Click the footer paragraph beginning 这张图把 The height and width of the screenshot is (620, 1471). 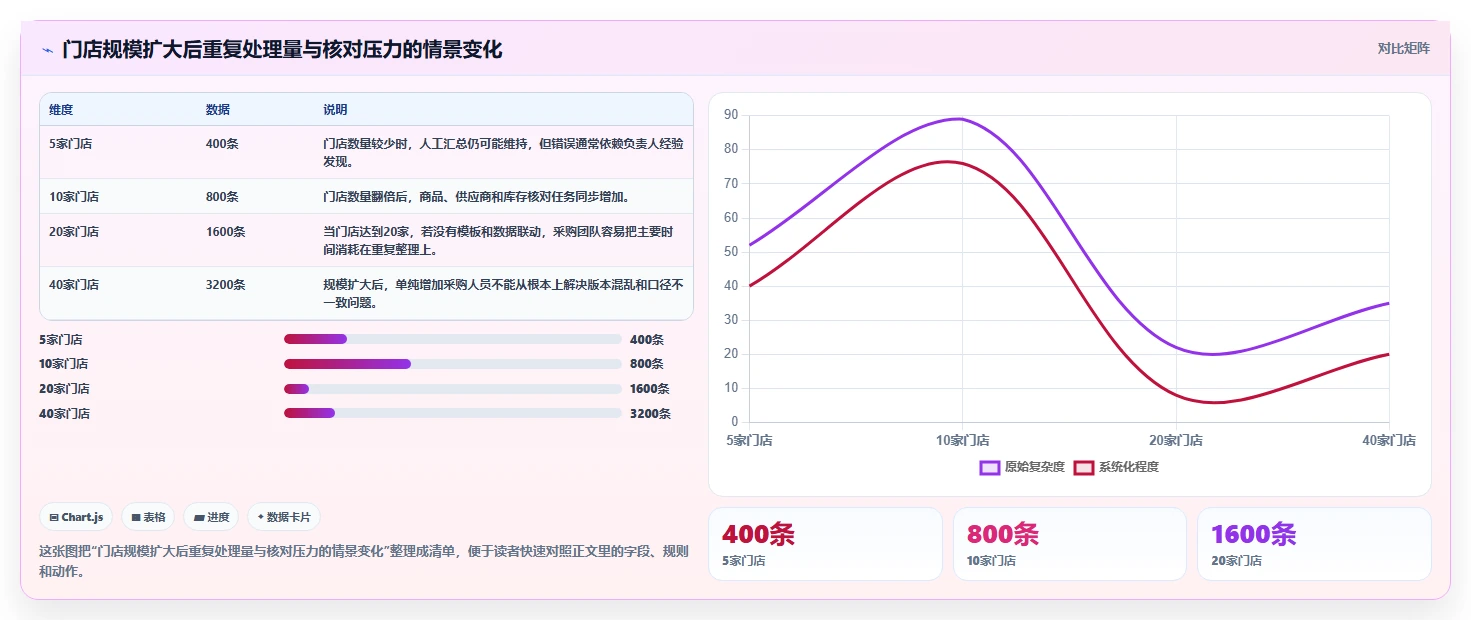[363, 562]
